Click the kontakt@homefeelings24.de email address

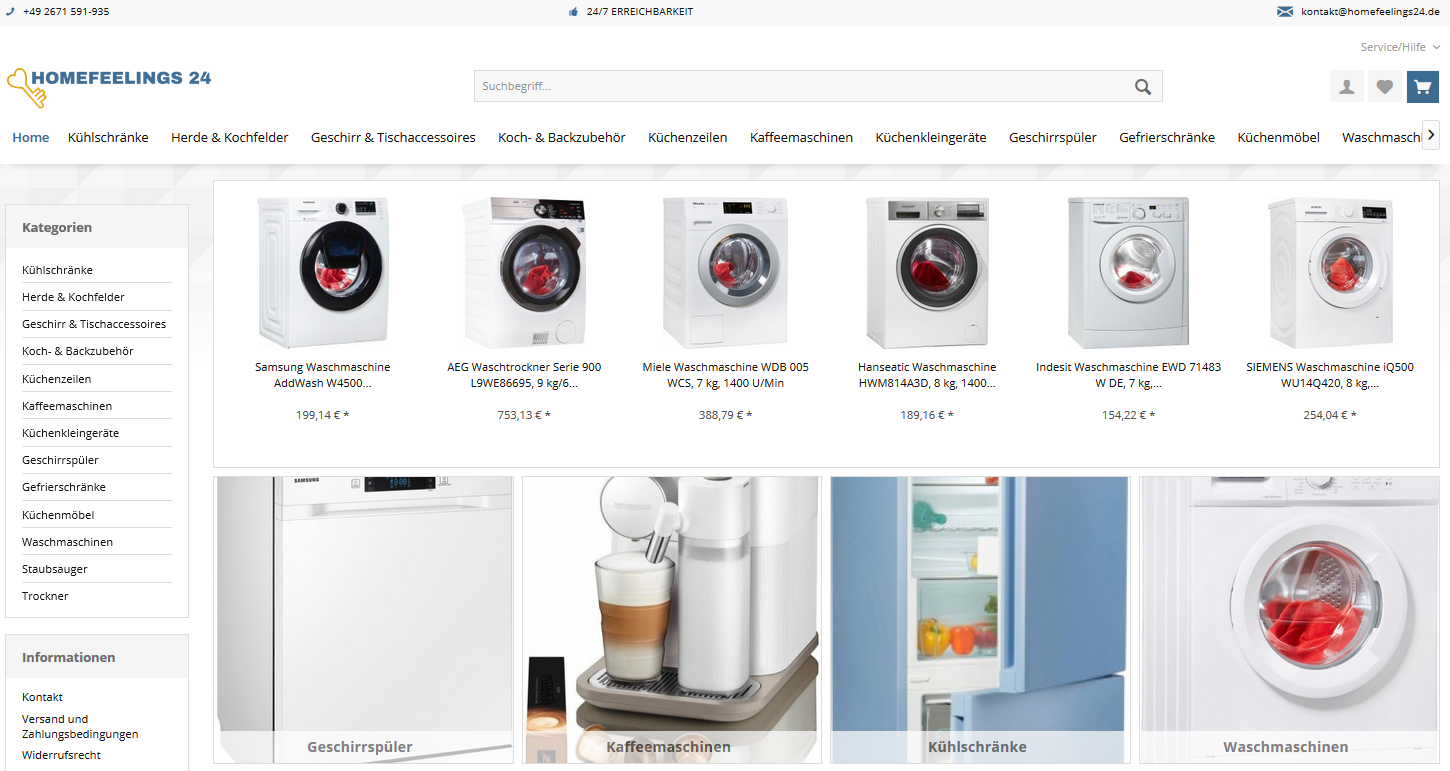[1370, 12]
